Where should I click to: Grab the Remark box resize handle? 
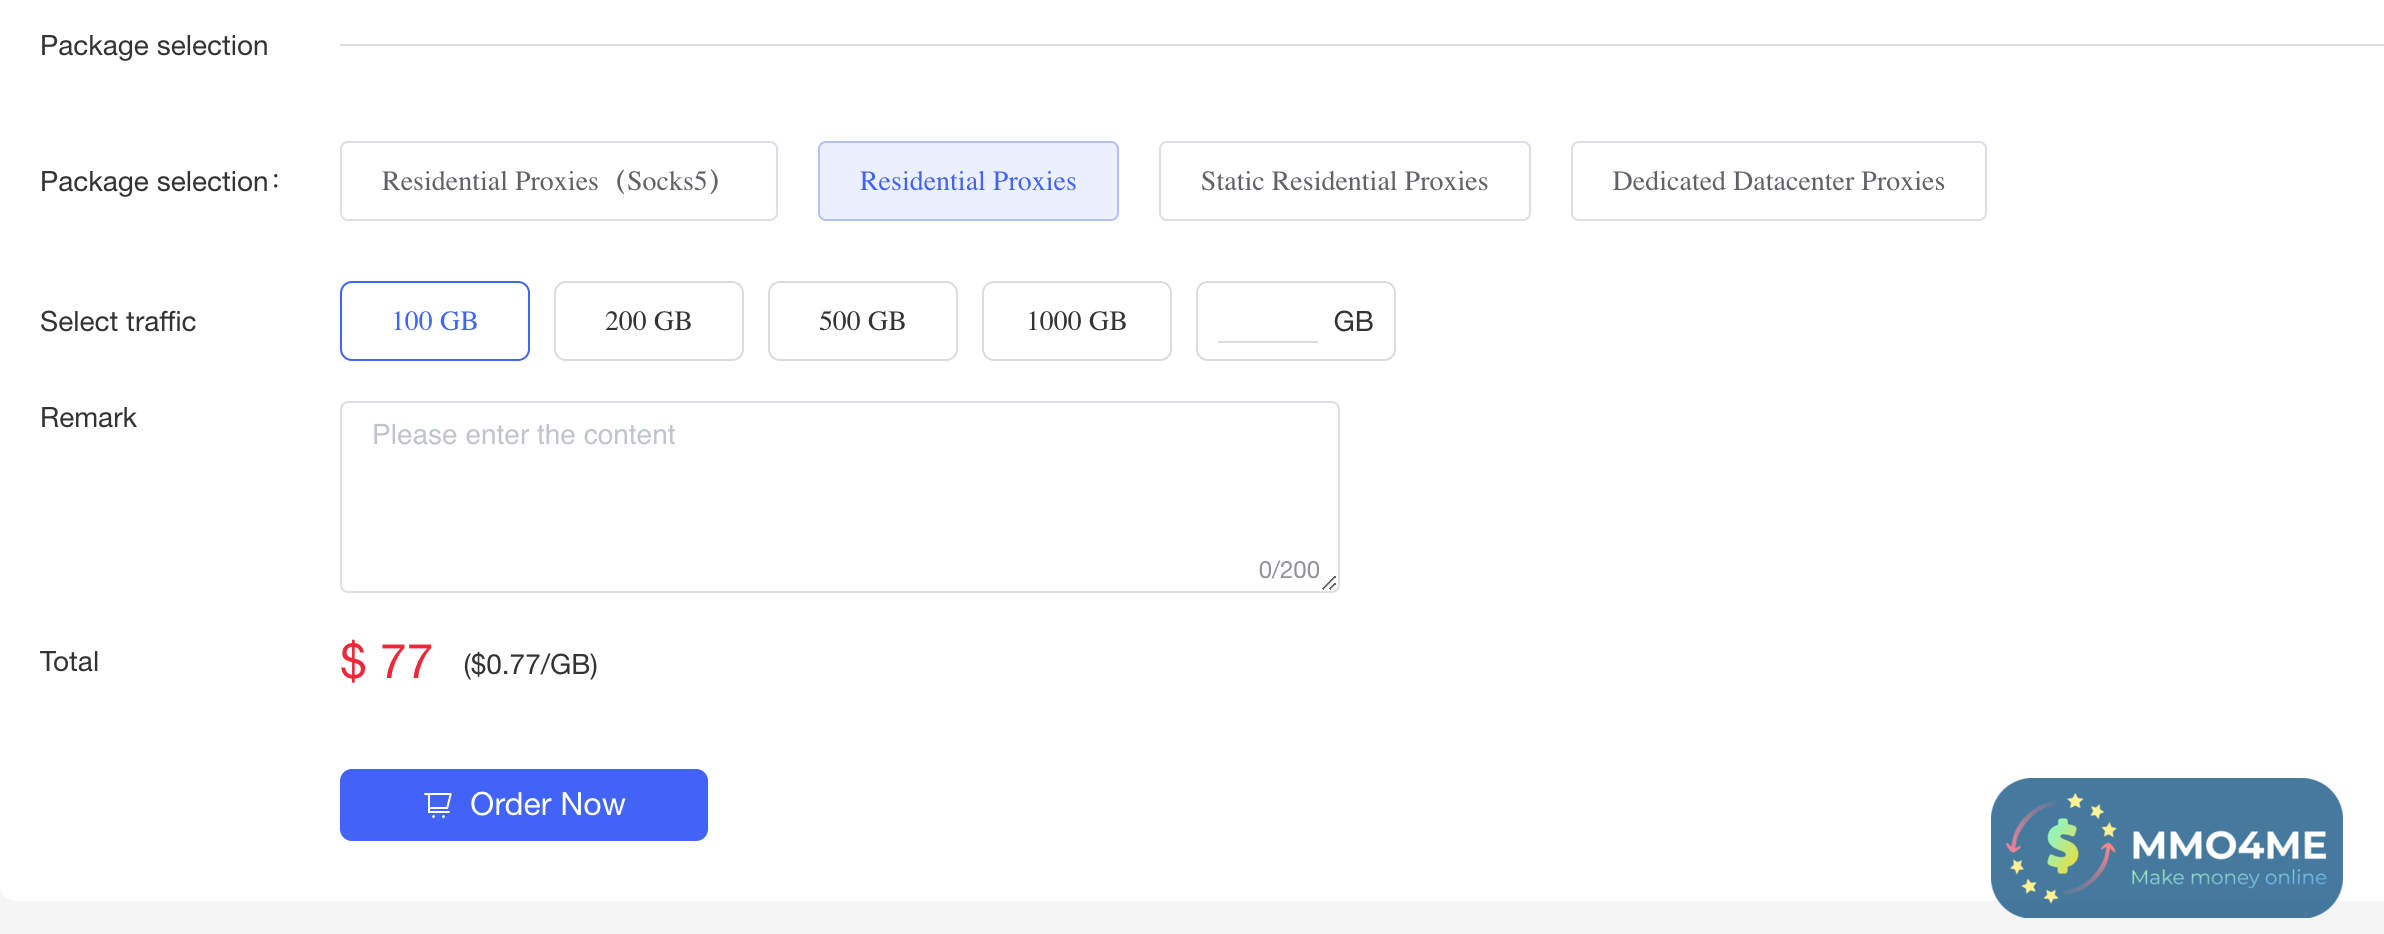click(x=1329, y=583)
